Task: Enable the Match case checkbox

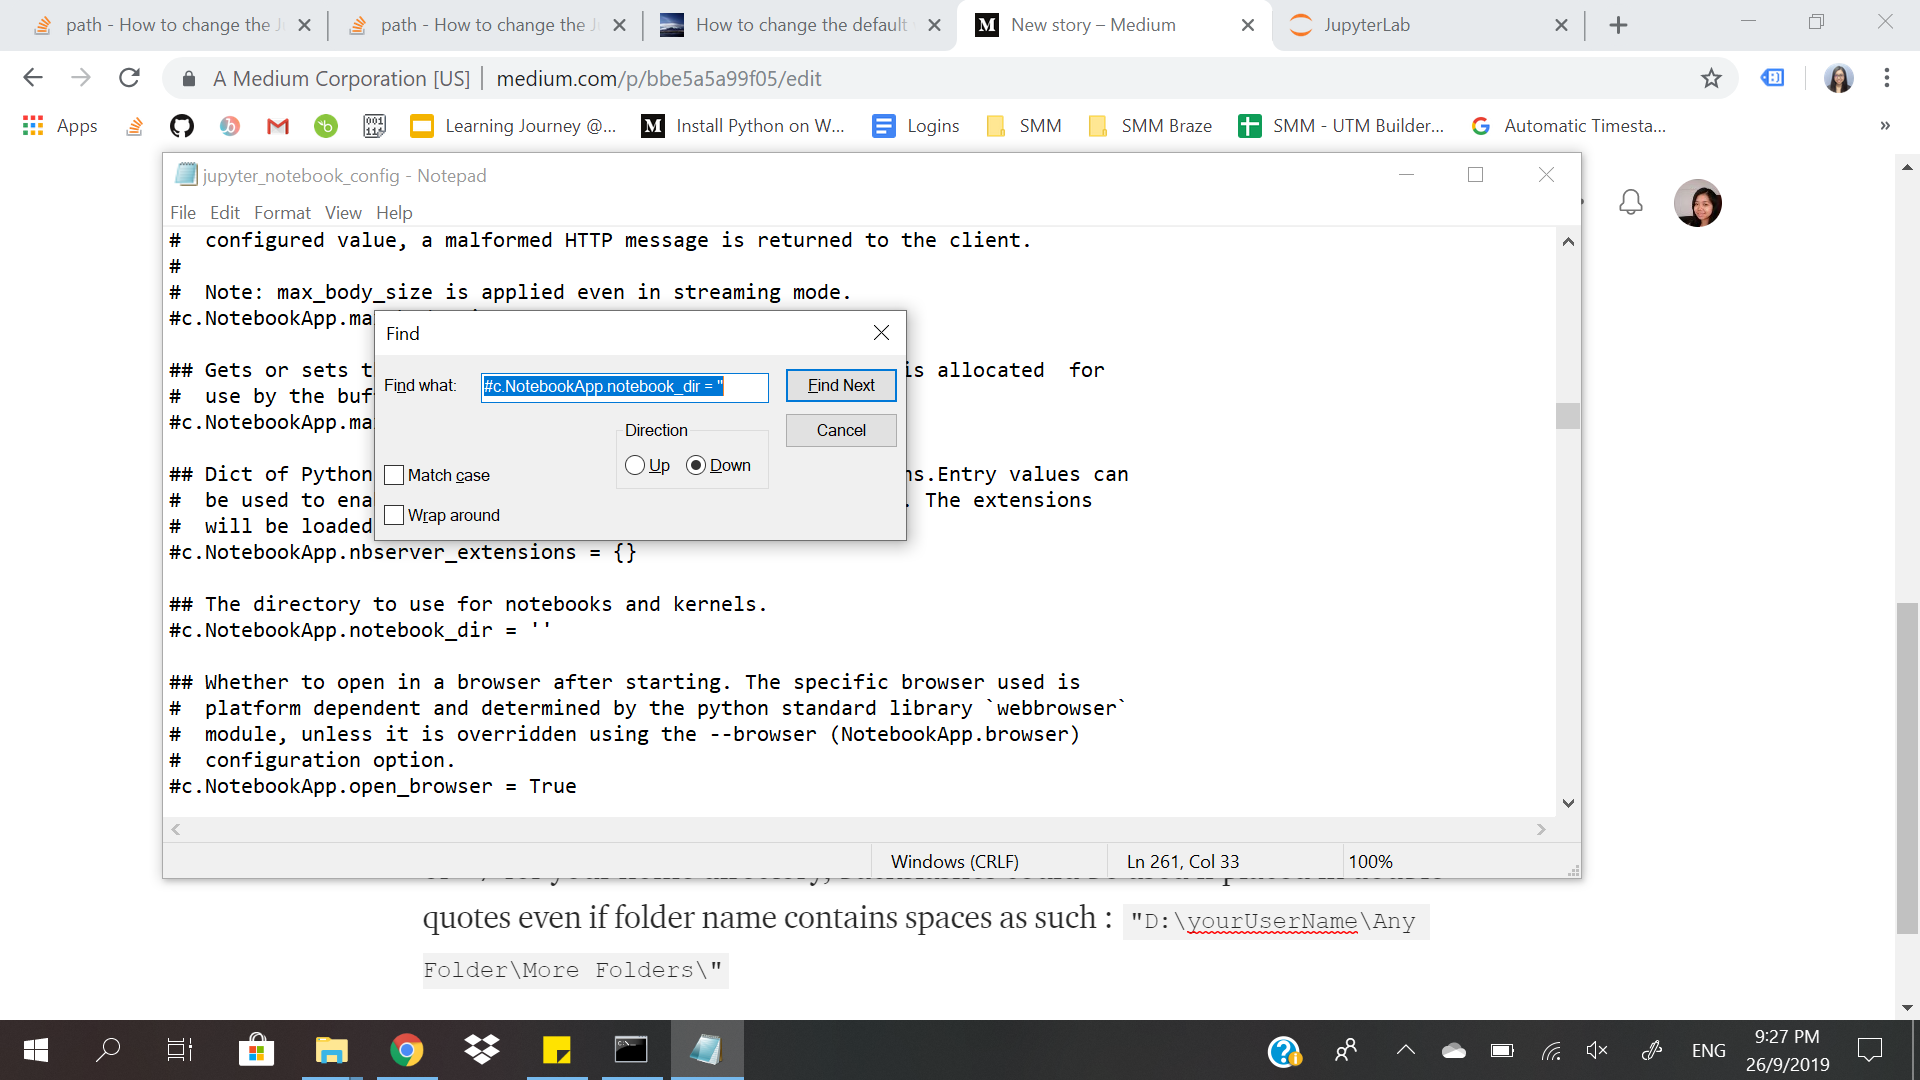Action: click(x=394, y=475)
